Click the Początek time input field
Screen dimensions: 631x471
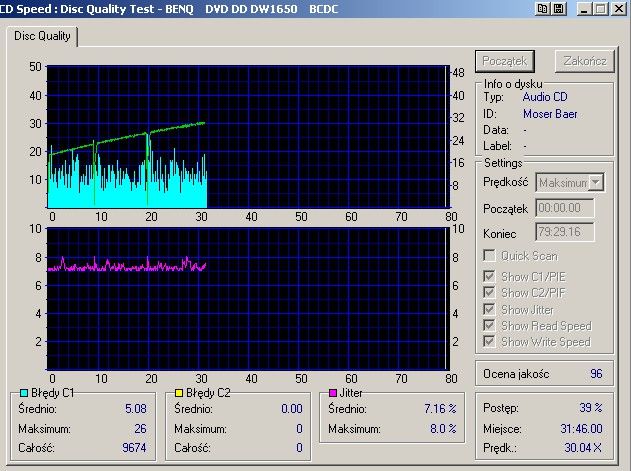tap(565, 208)
